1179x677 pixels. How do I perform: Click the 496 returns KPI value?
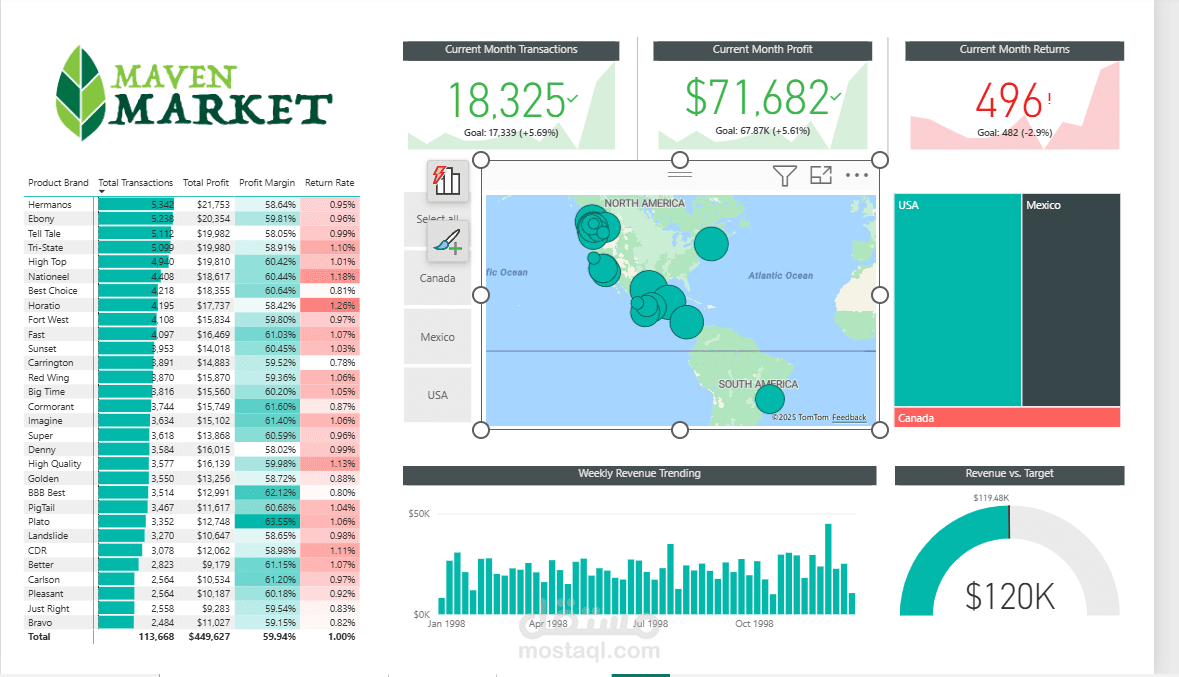(1009, 101)
